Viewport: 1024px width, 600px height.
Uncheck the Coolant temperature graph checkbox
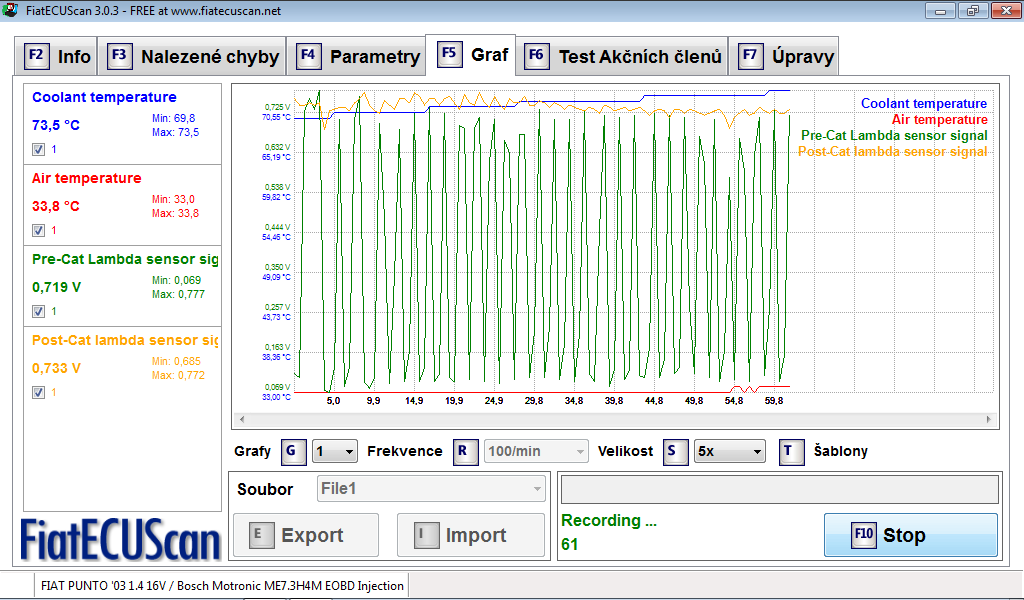pos(39,149)
